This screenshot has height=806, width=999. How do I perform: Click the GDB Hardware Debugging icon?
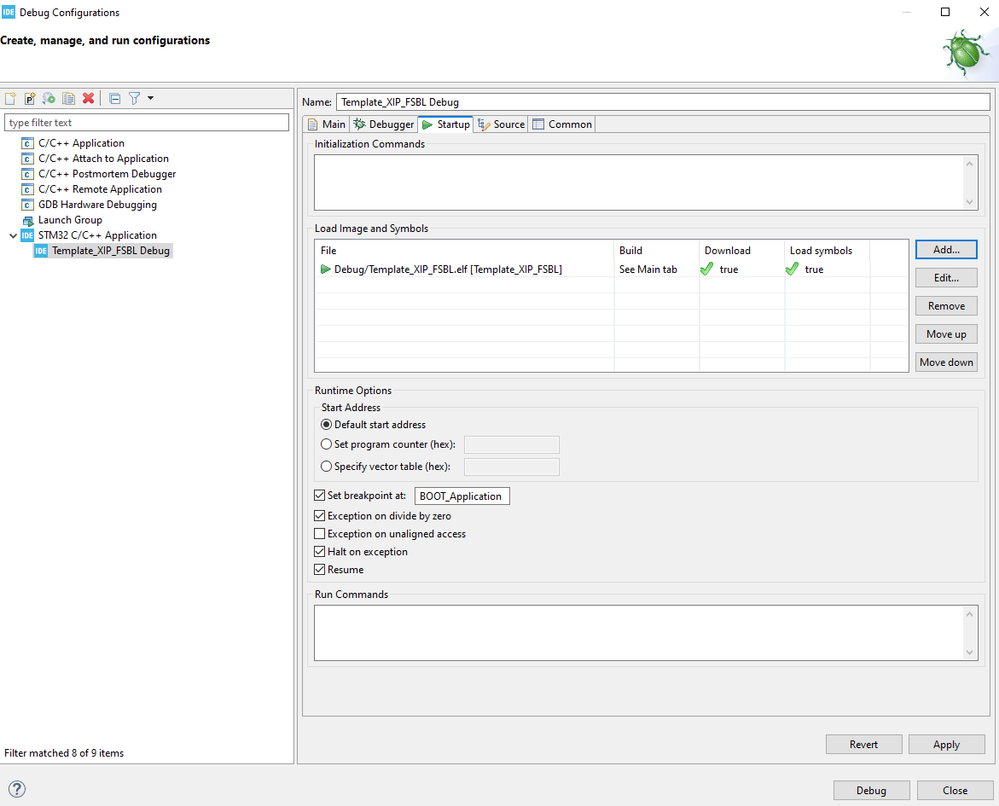(27, 205)
